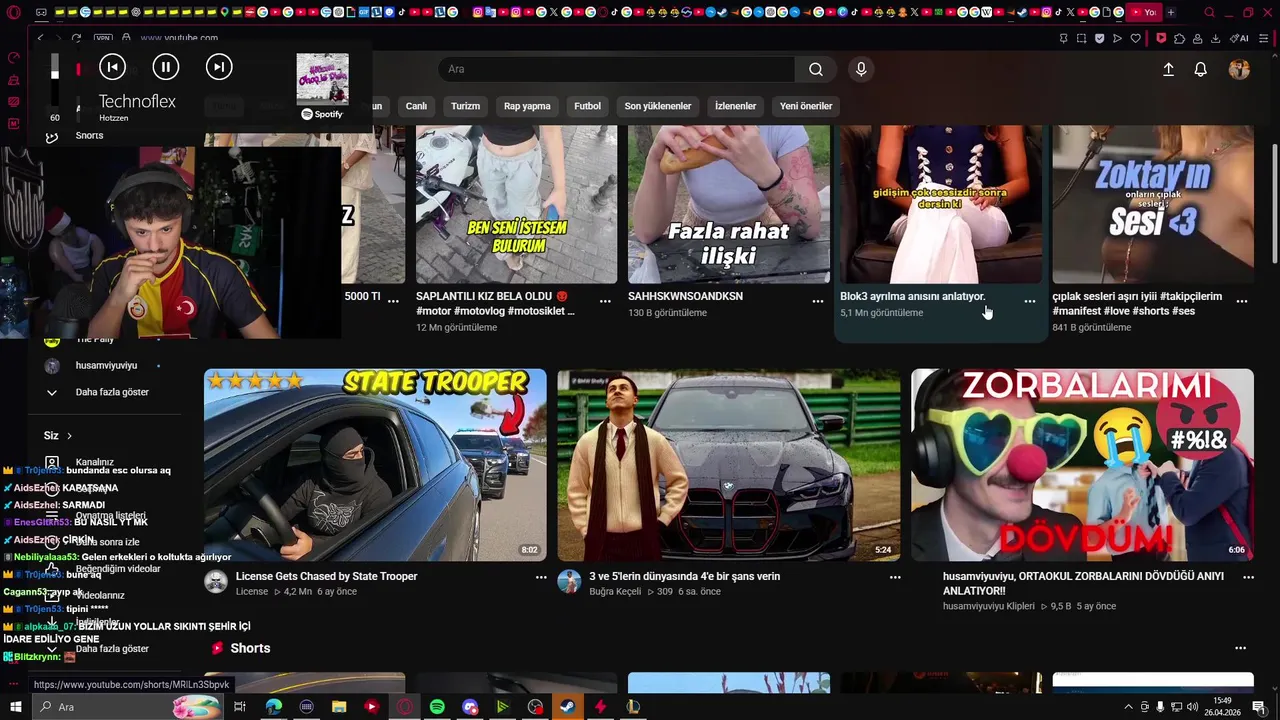Screen dimensions: 1280x720
Task: Open options for husamviyuviyu ORTAOKUL ZORBALARINI video
Action: [x=1248, y=577]
